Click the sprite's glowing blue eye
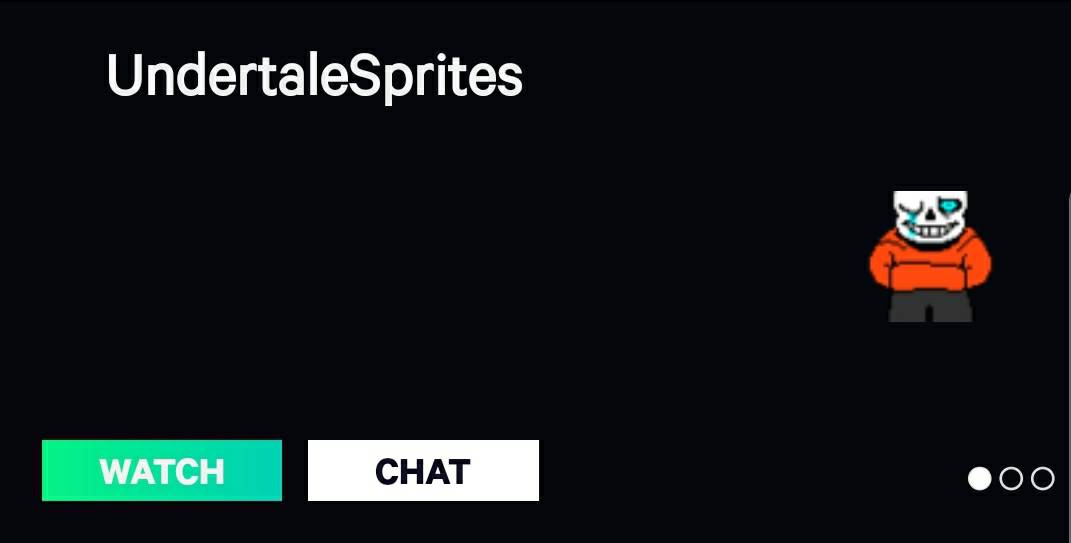 pyautogui.click(x=948, y=205)
